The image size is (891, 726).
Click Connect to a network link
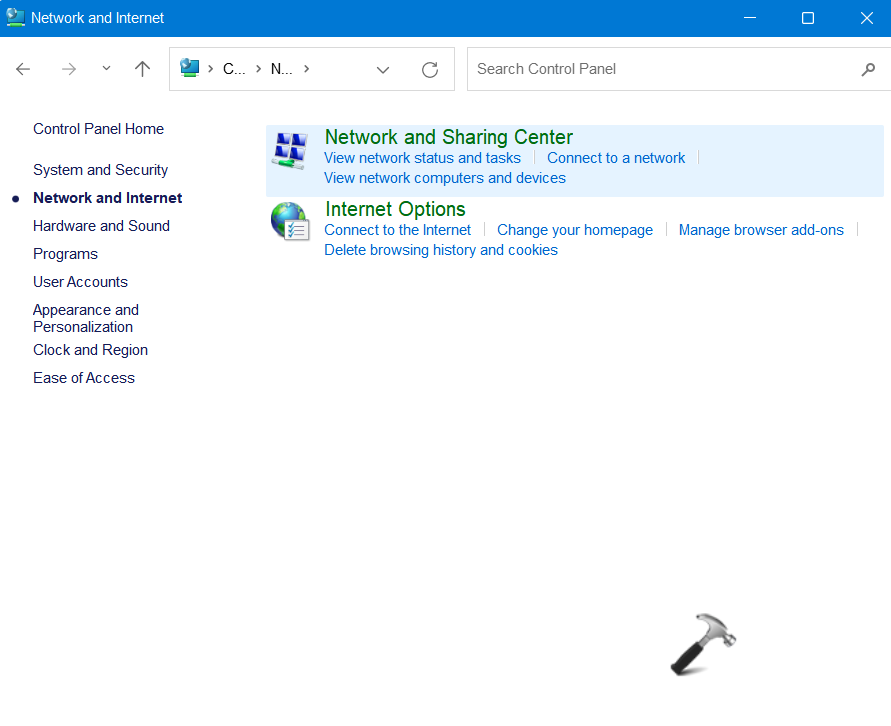[x=616, y=158]
